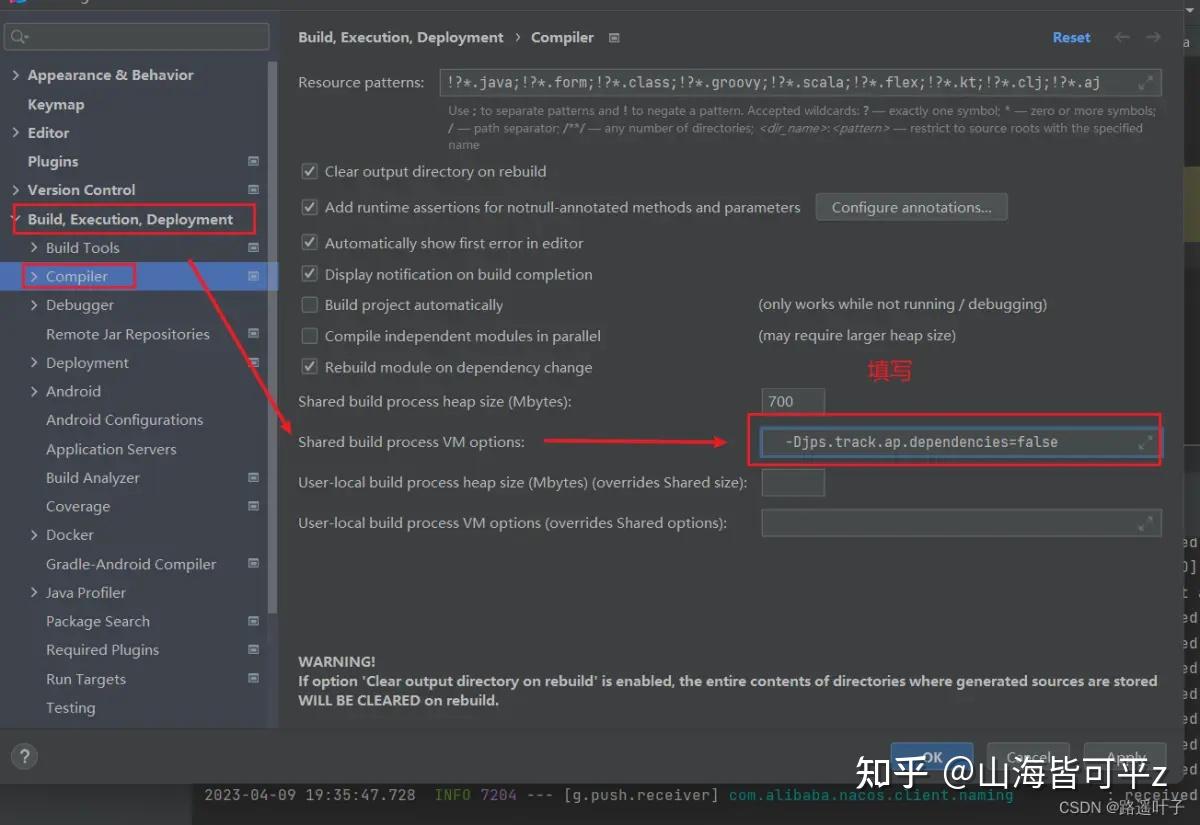The image size is (1200, 825).
Task: Expand the Resource patterns field editor icon
Action: click(x=1146, y=82)
